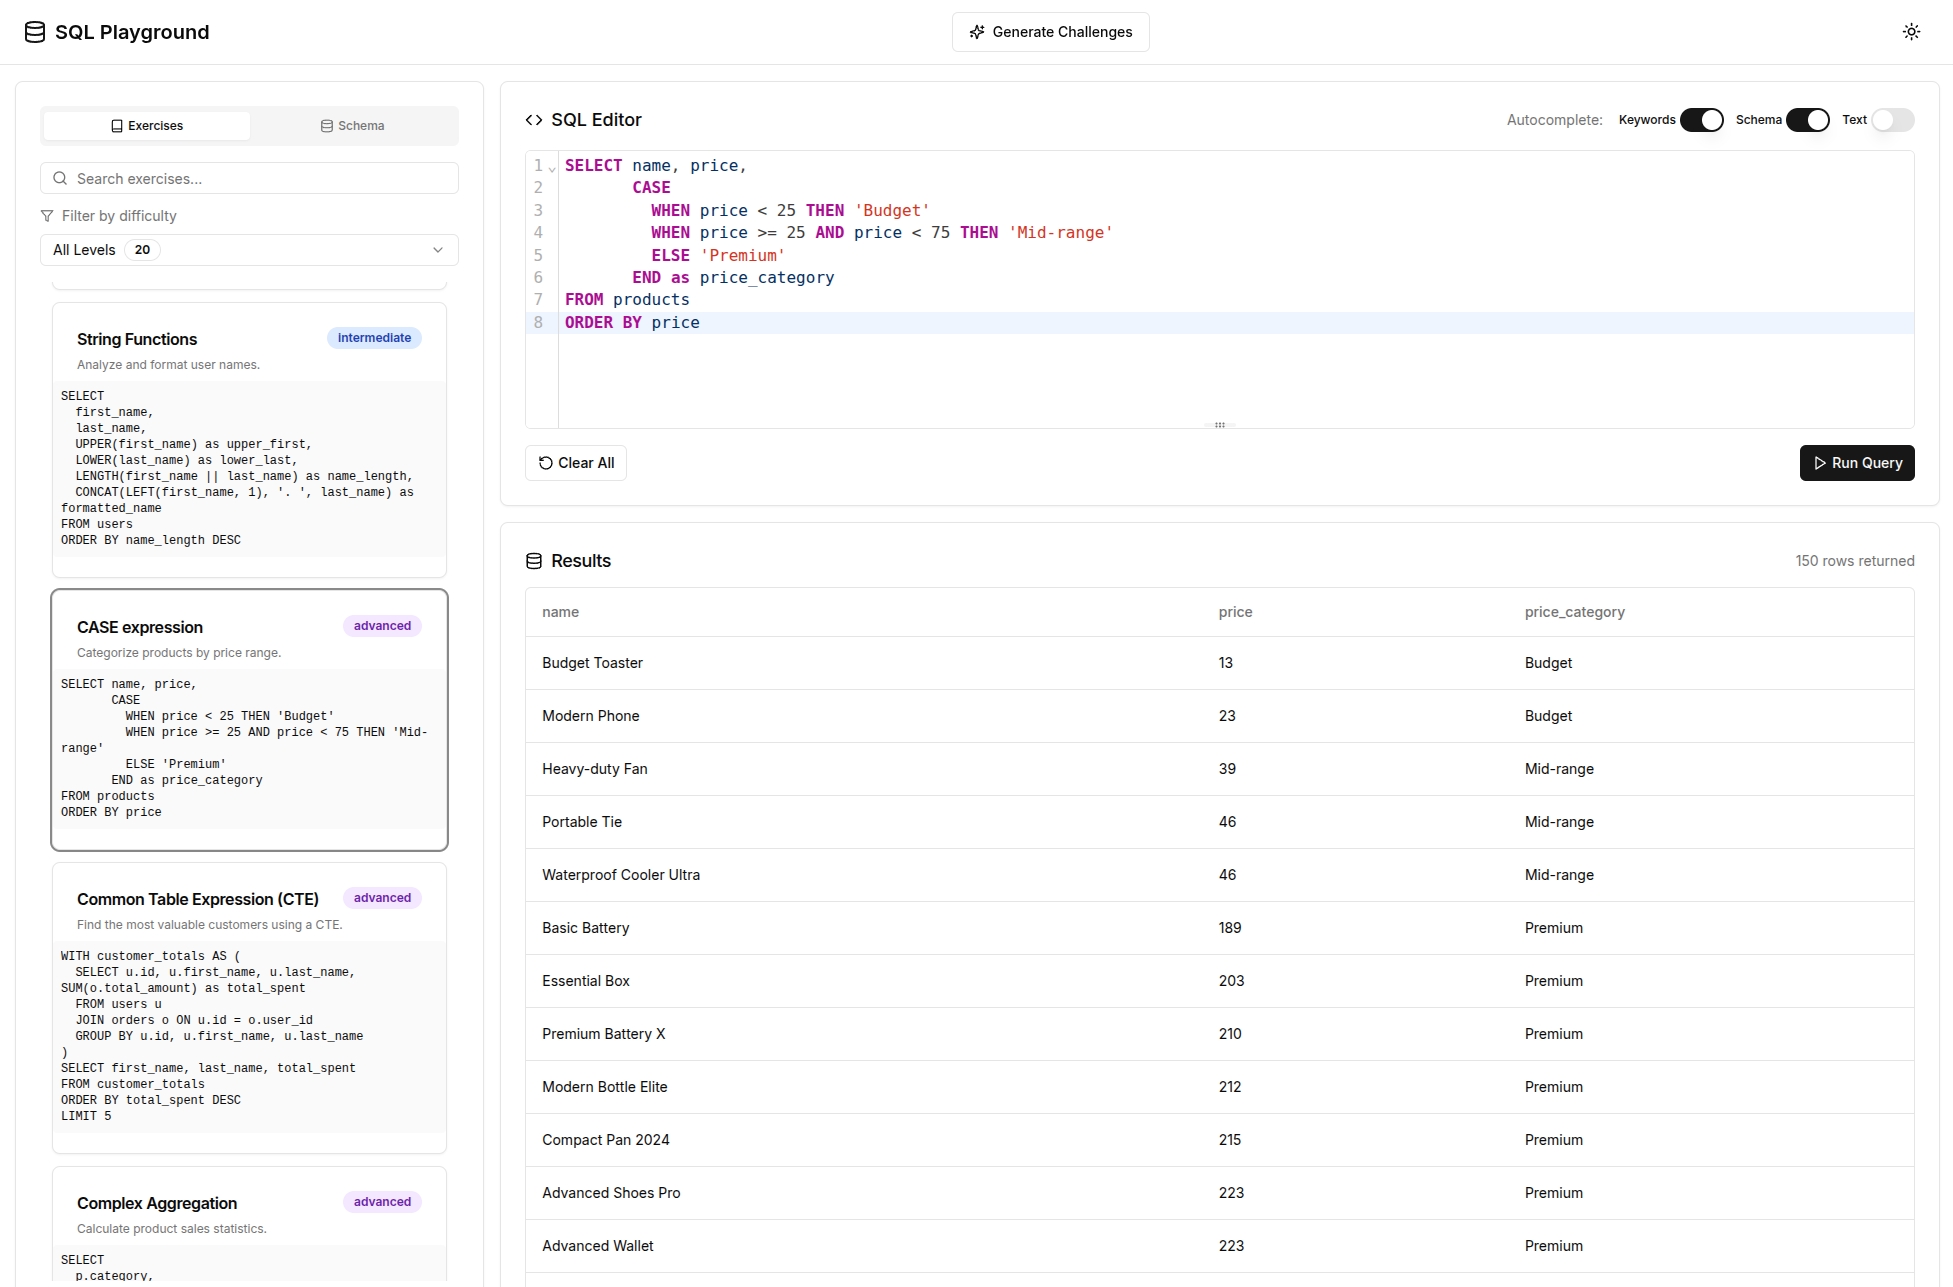Click the reset arrow icon in Clear All
Image resolution: width=1953 pixels, height=1287 pixels.
click(546, 463)
